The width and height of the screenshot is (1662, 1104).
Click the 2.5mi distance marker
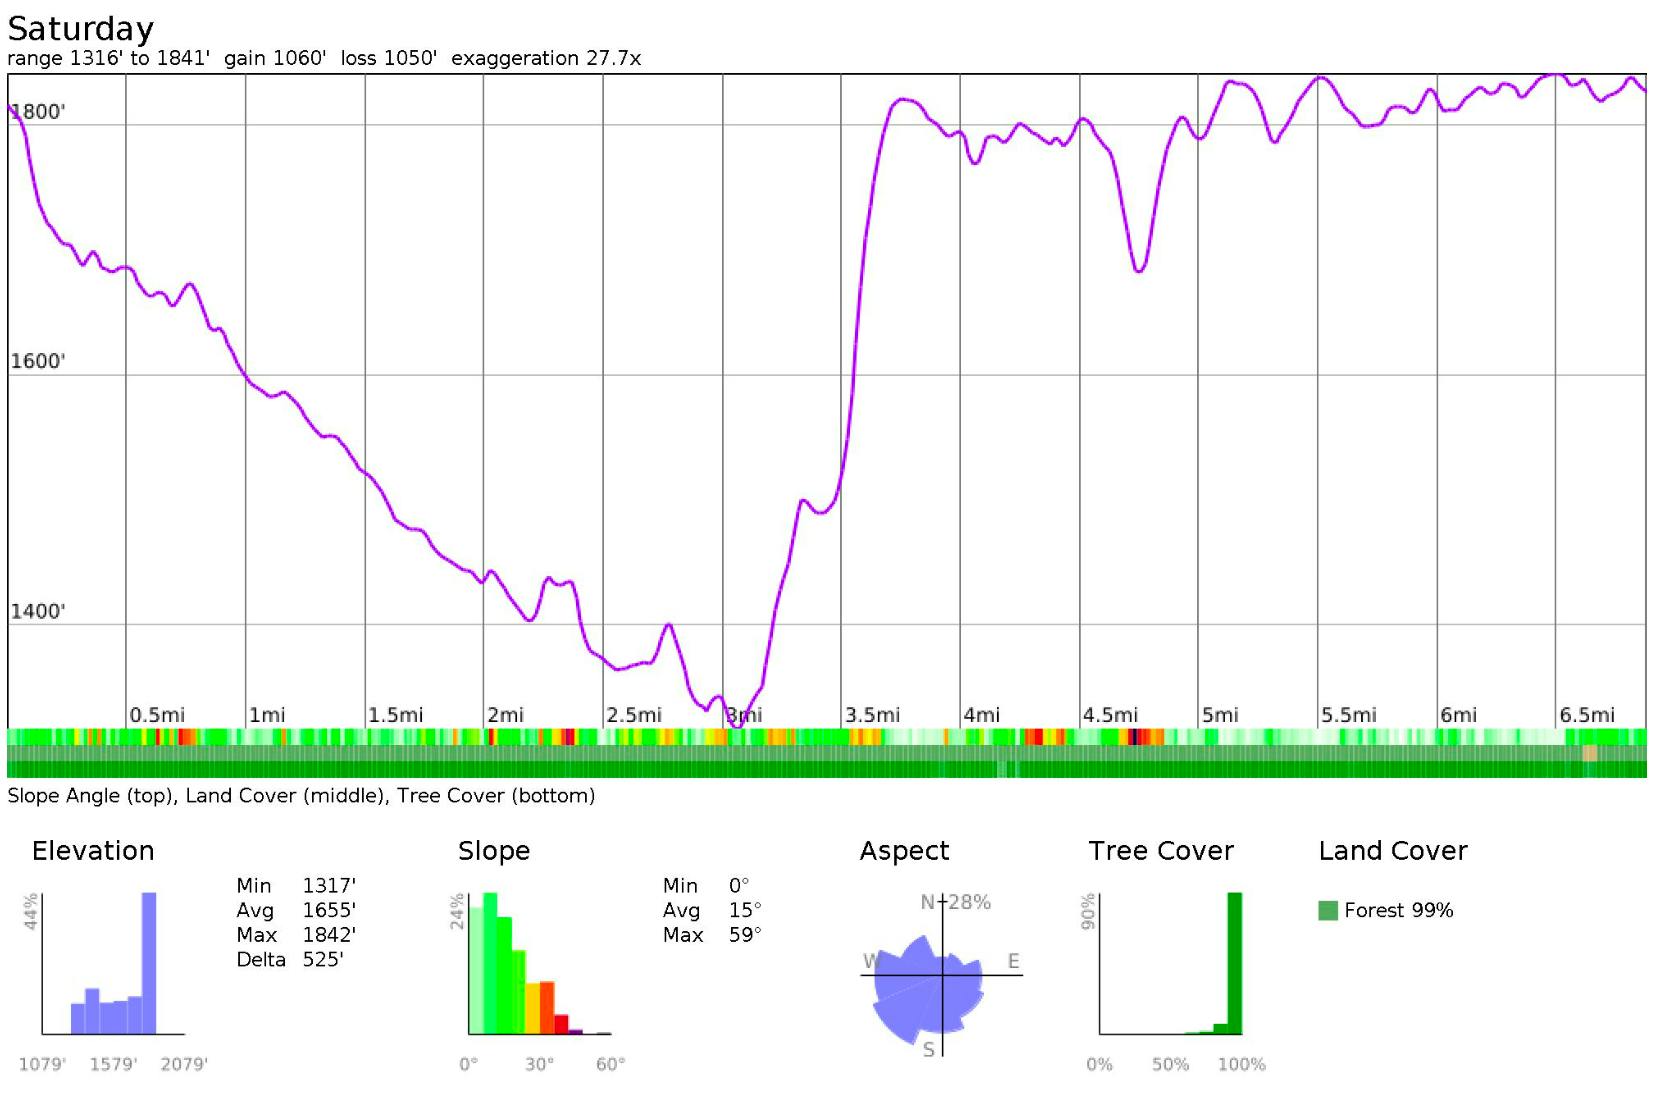(634, 715)
